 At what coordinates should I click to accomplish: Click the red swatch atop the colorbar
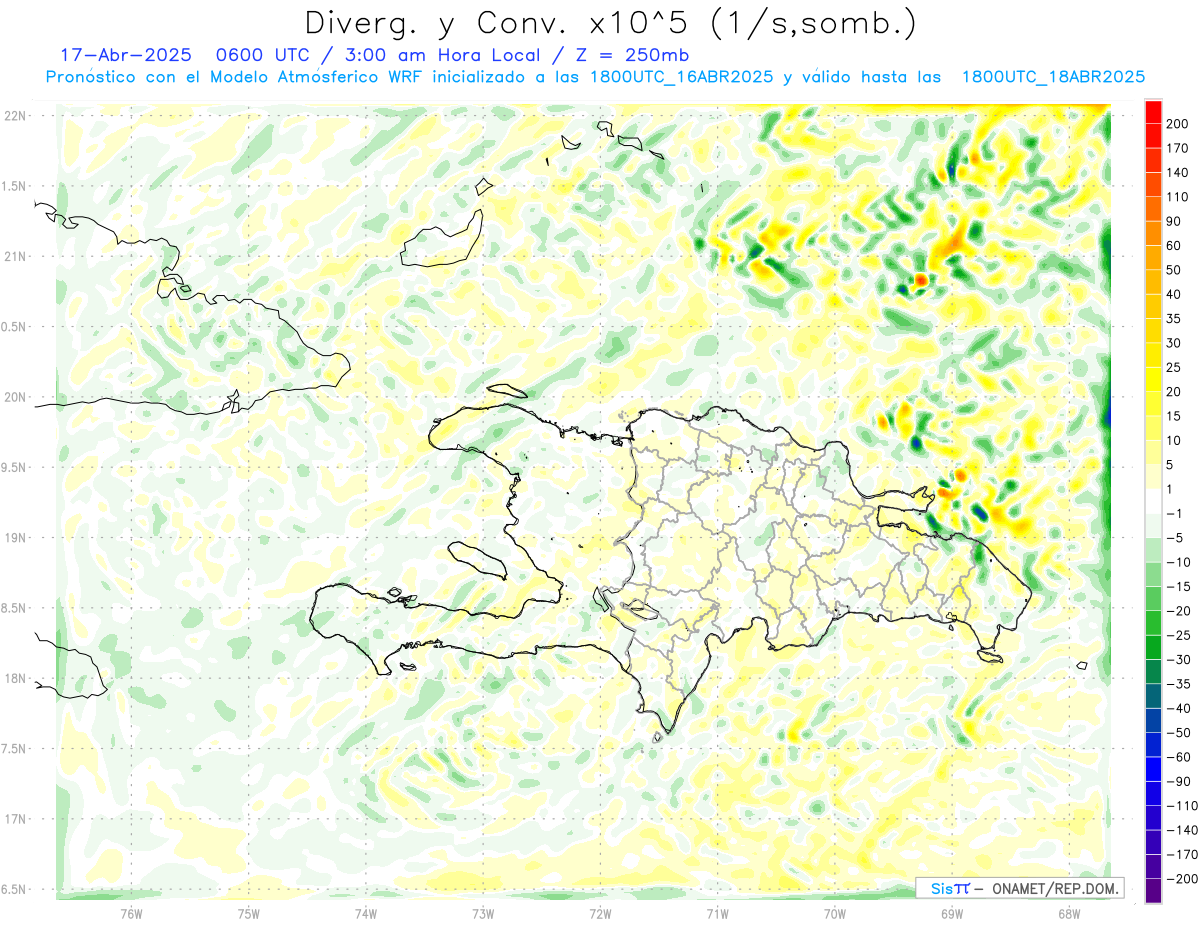pos(1153,112)
